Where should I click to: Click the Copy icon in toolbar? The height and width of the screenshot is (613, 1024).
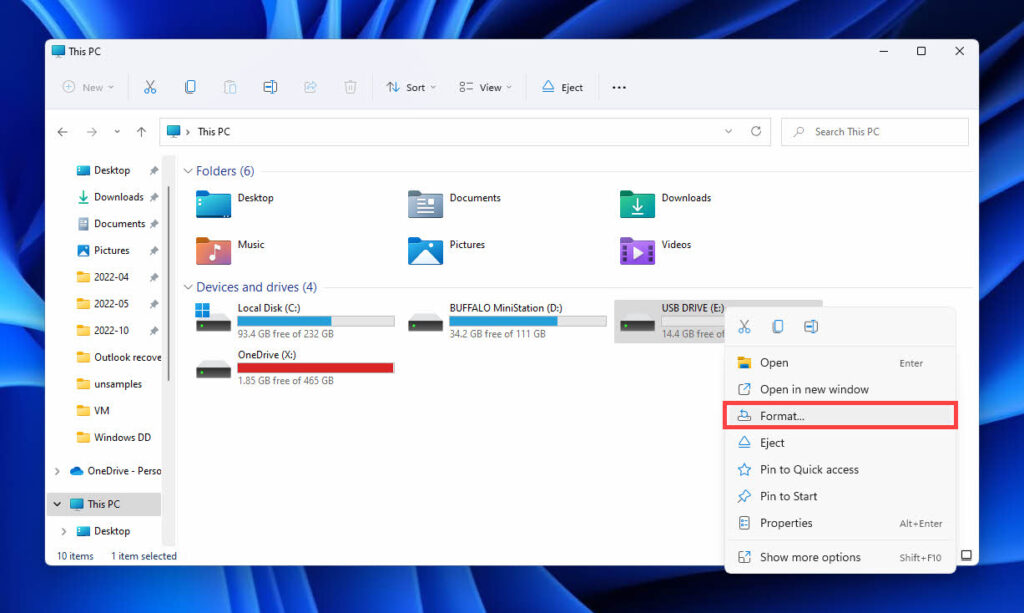[190, 87]
